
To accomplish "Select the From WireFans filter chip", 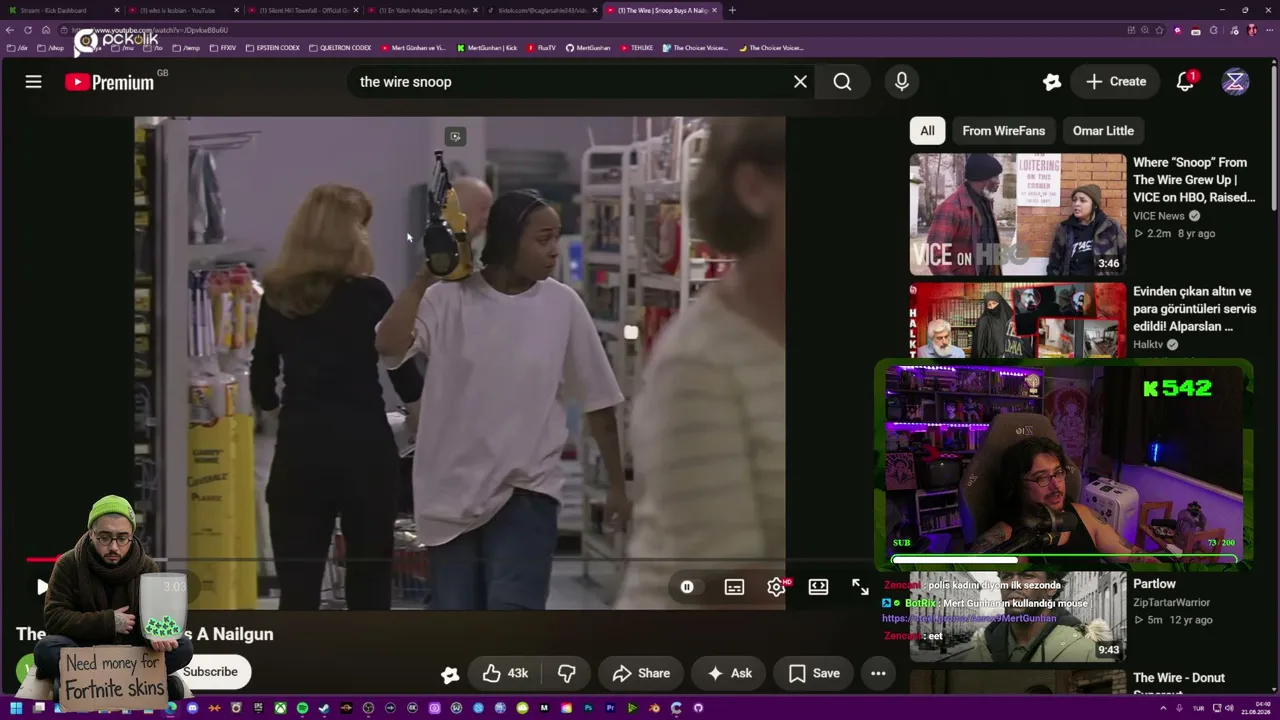I will click(x=1003, y=131).
